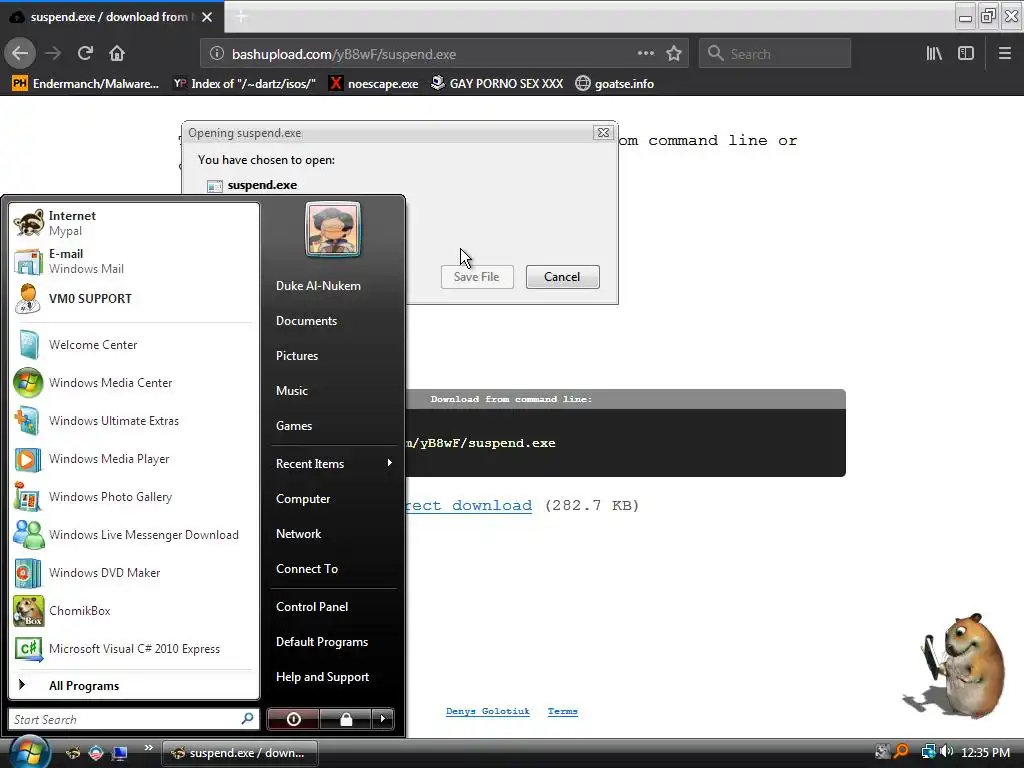Open the goatse.info bookmark
The width and height of the screenshot is (1024, 768).
[x=615, y=84]
